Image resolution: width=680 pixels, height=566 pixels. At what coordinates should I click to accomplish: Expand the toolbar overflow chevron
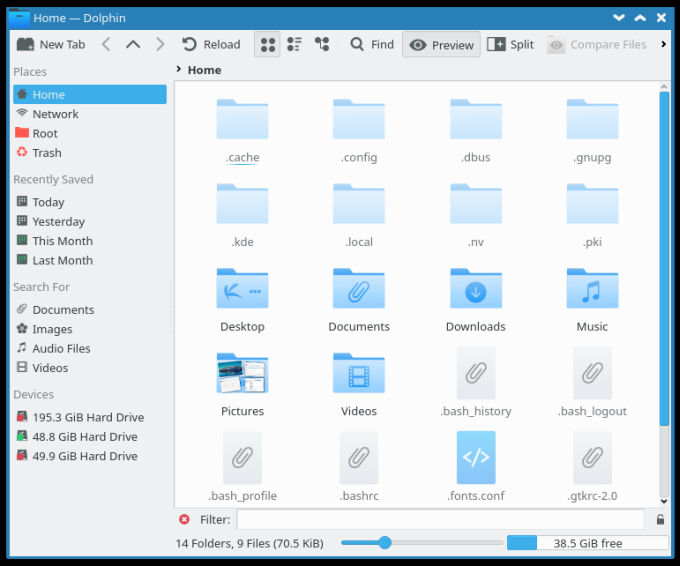[661, 44]
